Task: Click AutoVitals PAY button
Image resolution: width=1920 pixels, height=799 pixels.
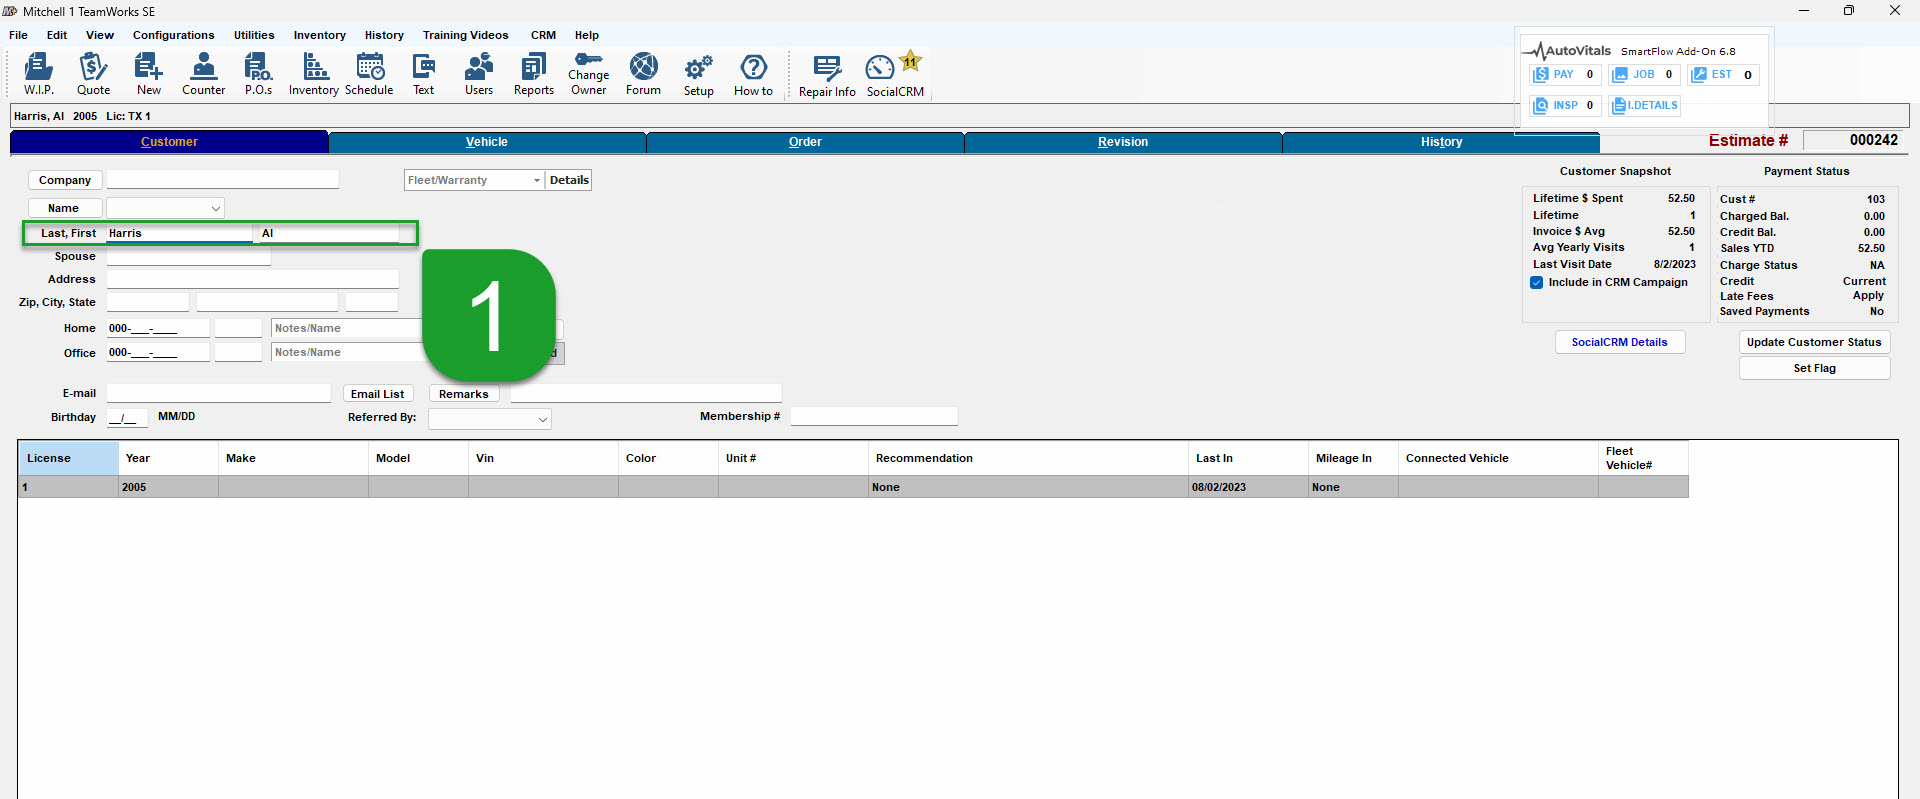Action: 1565,75
